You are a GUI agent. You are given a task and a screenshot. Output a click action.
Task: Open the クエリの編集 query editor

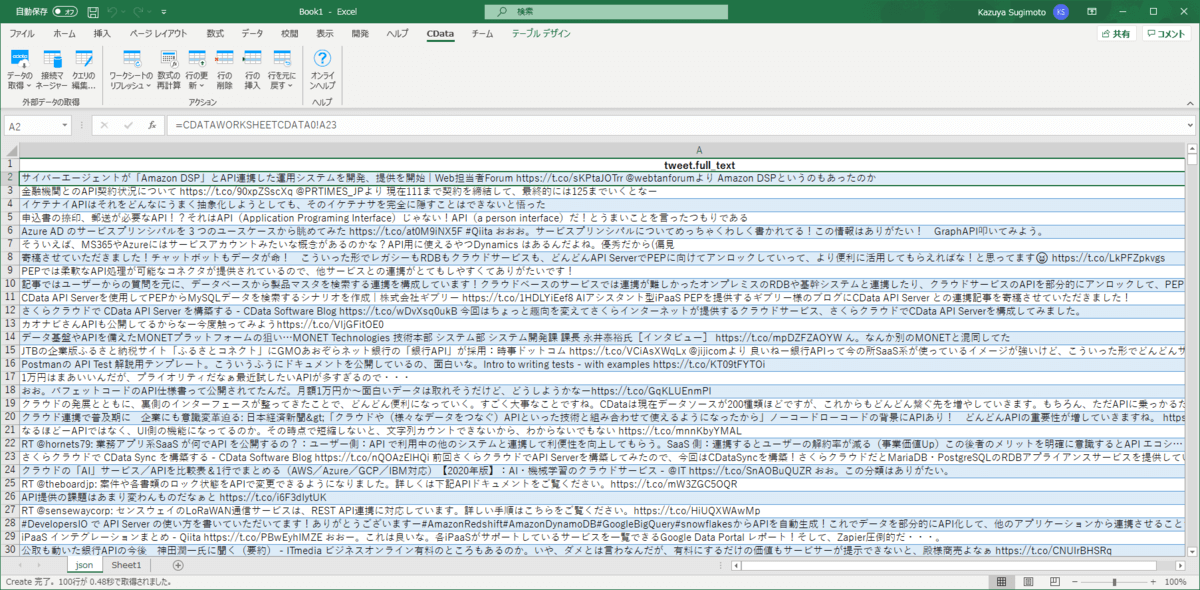(x=83, y=68)
